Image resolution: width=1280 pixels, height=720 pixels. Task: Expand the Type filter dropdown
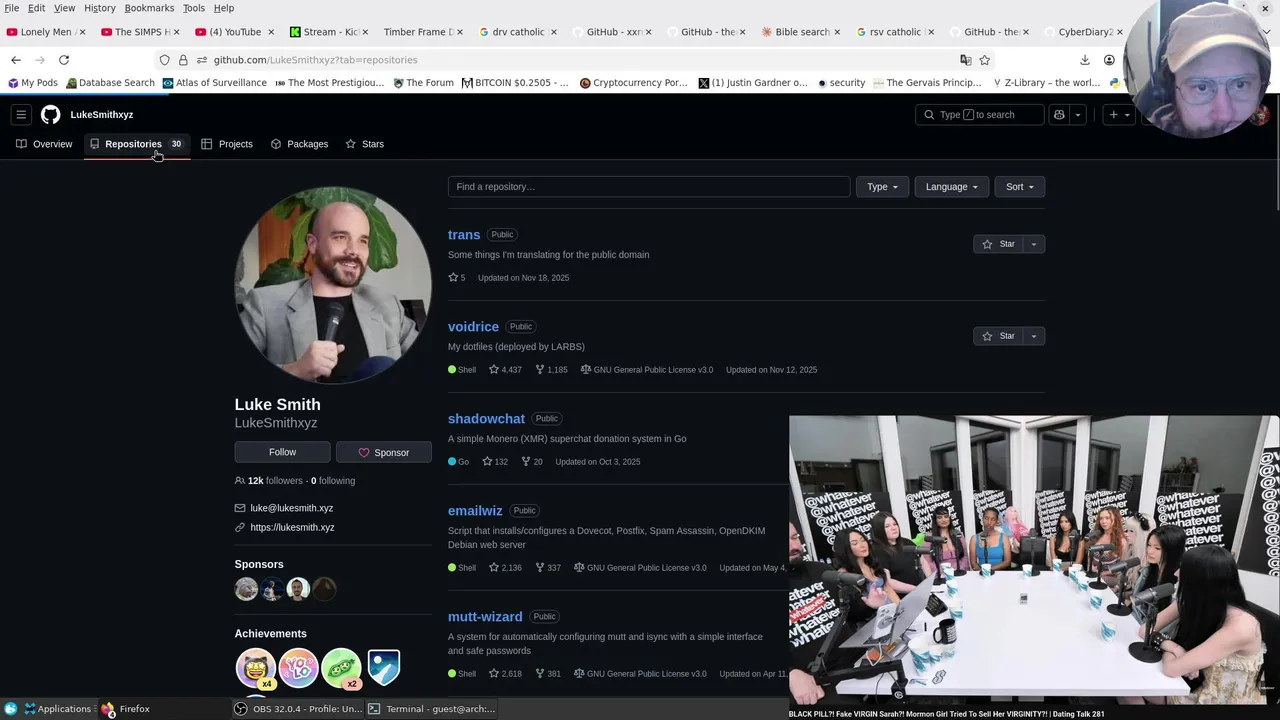click(882, 187)
